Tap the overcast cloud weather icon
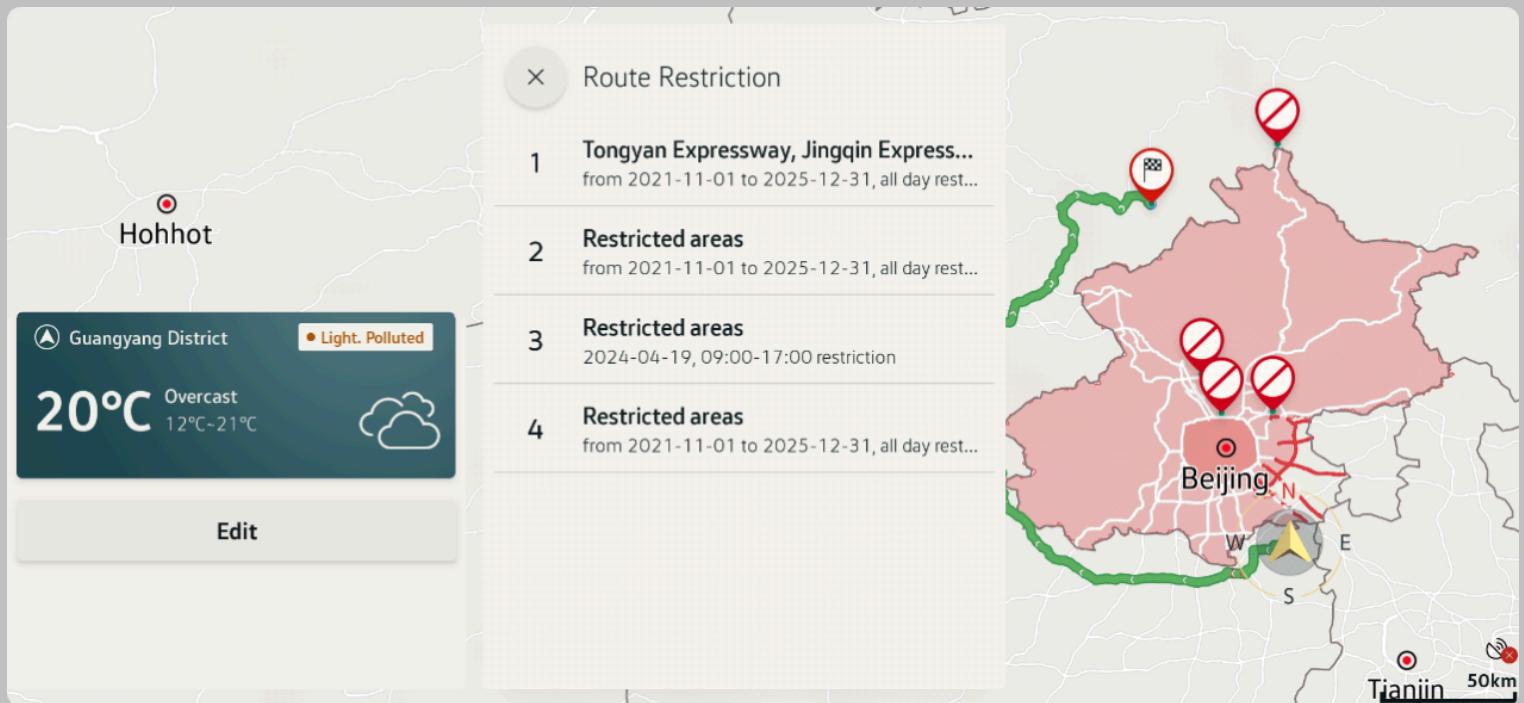The height and width of the screenshot is (703, 1524). coord(400,421)
